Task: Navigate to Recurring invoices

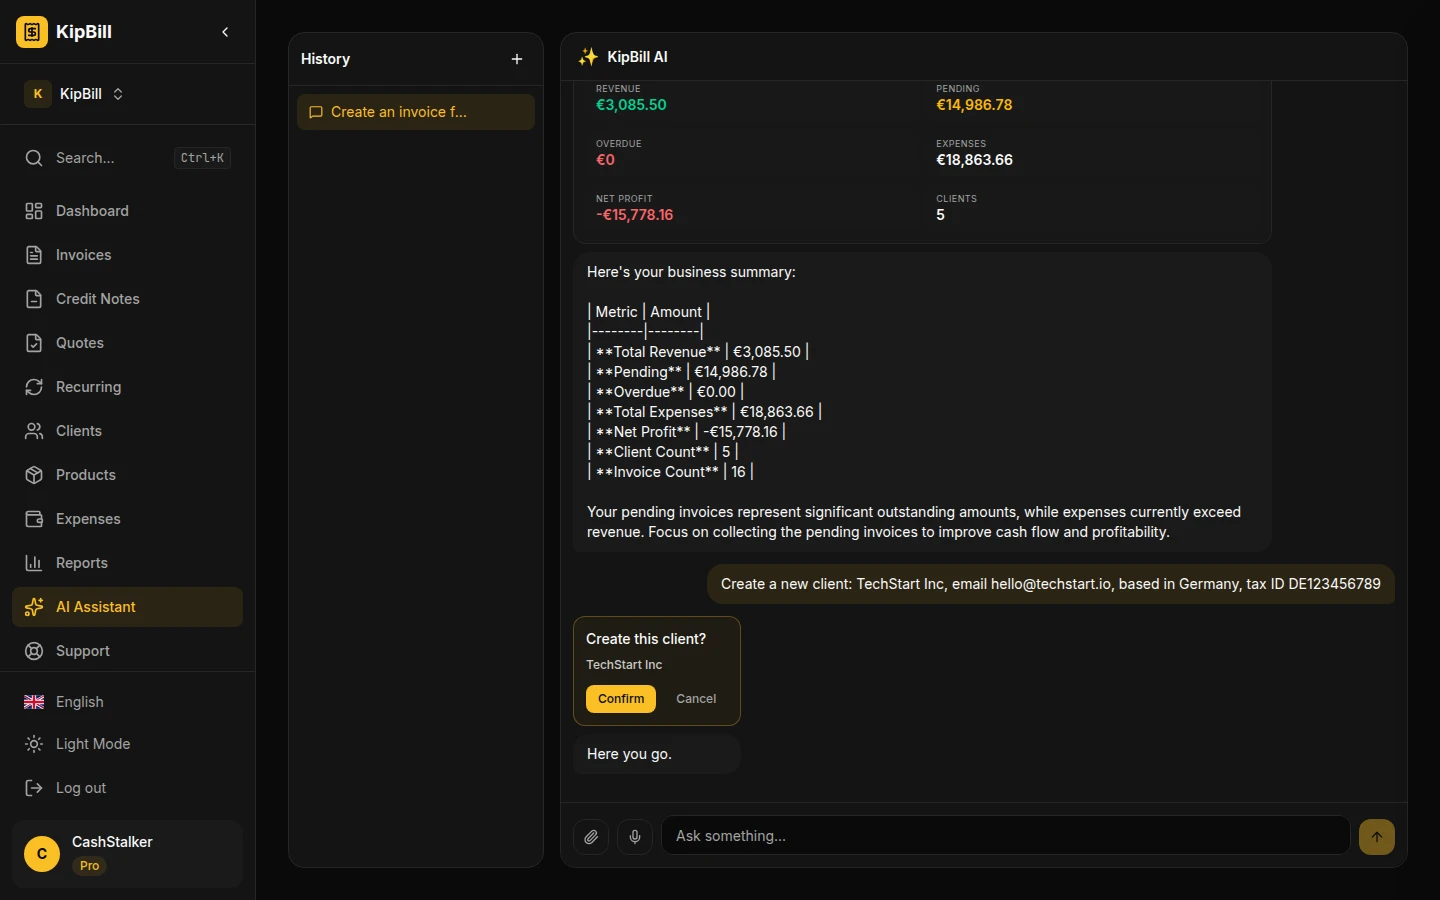Action: click(x=88, y=387)
